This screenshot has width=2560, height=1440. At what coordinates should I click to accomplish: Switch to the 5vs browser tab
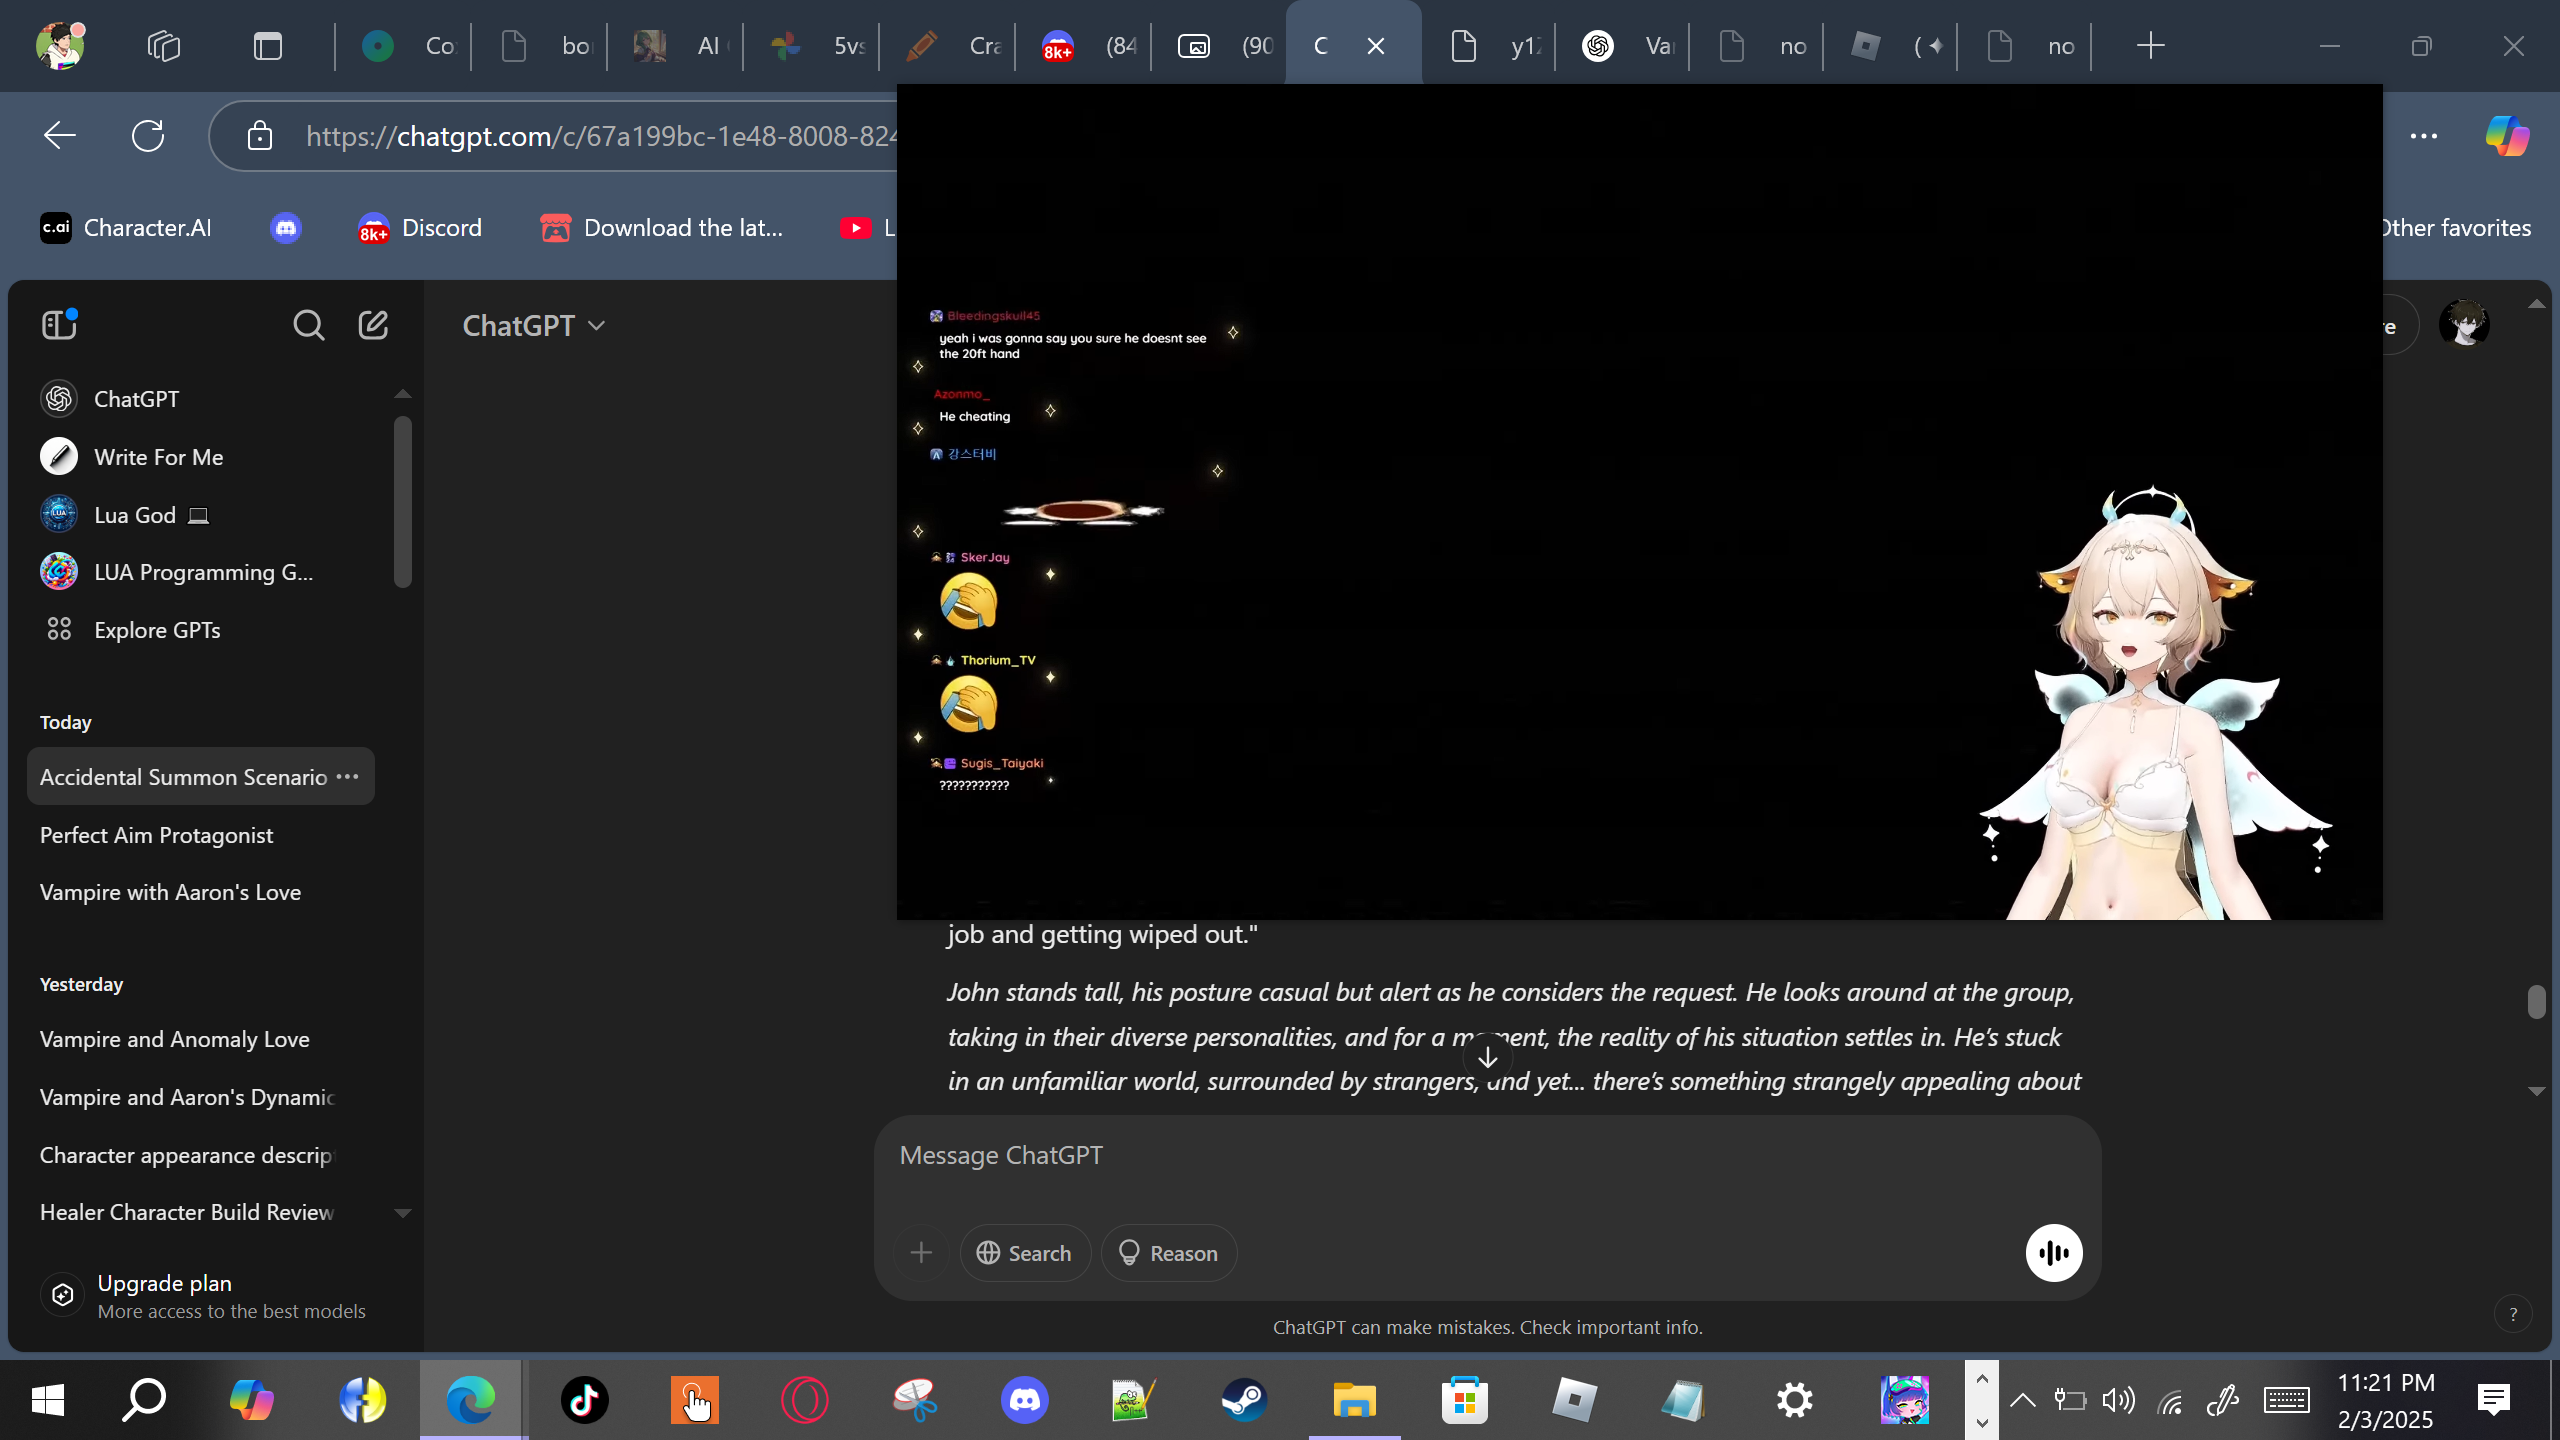tap(812, 46)
